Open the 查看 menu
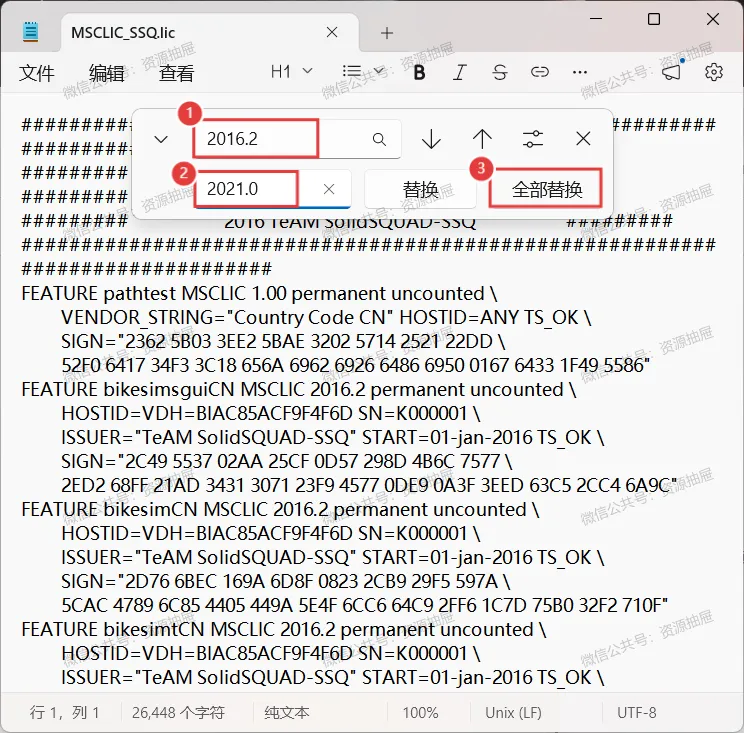The width and height of the screenshot is (744, 733). pyautogui.click(x=177, y=73)
